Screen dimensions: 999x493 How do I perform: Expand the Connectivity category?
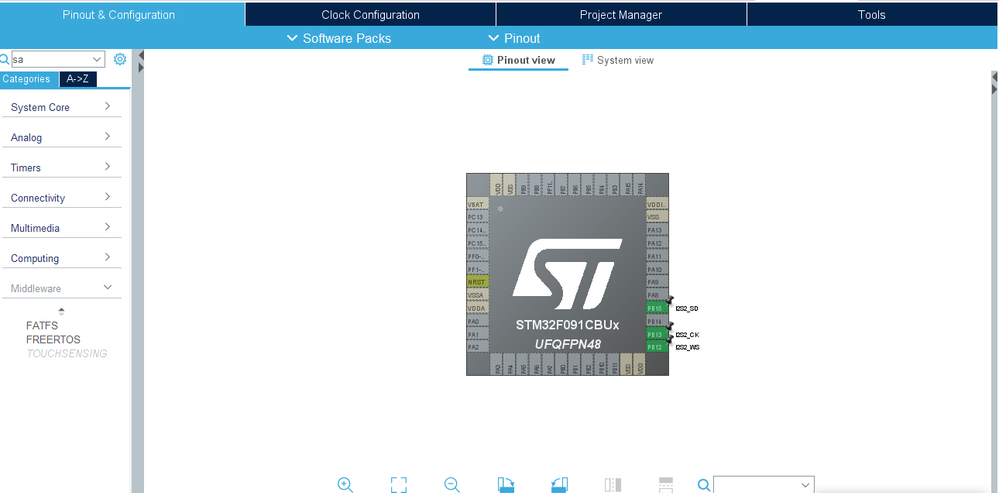pyautogui.click(x=61, y=197)
